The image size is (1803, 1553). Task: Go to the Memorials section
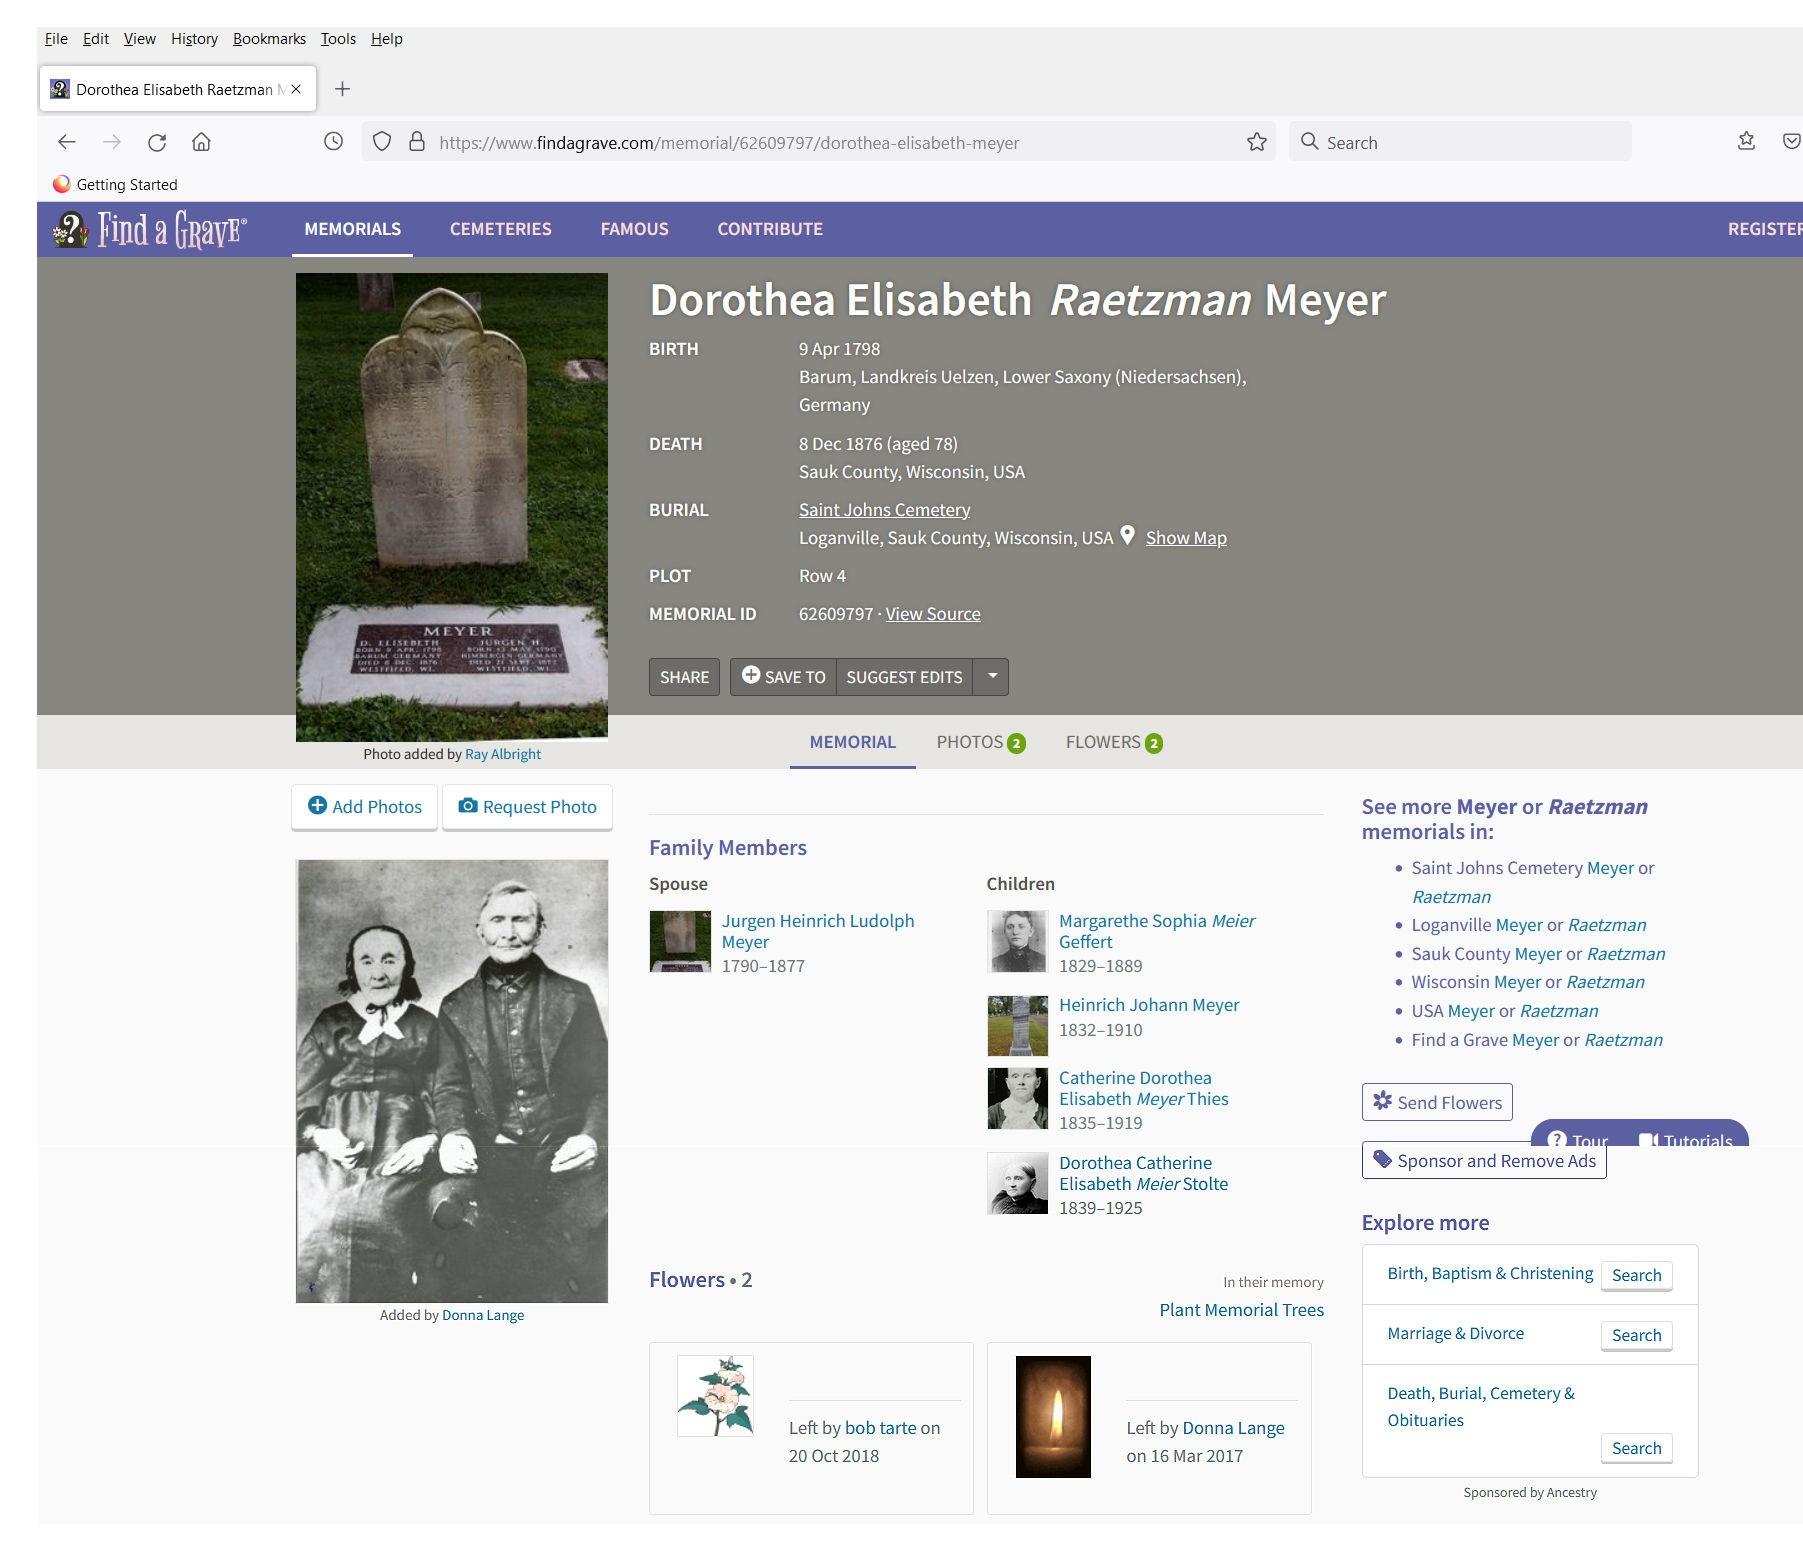[353, 229]
